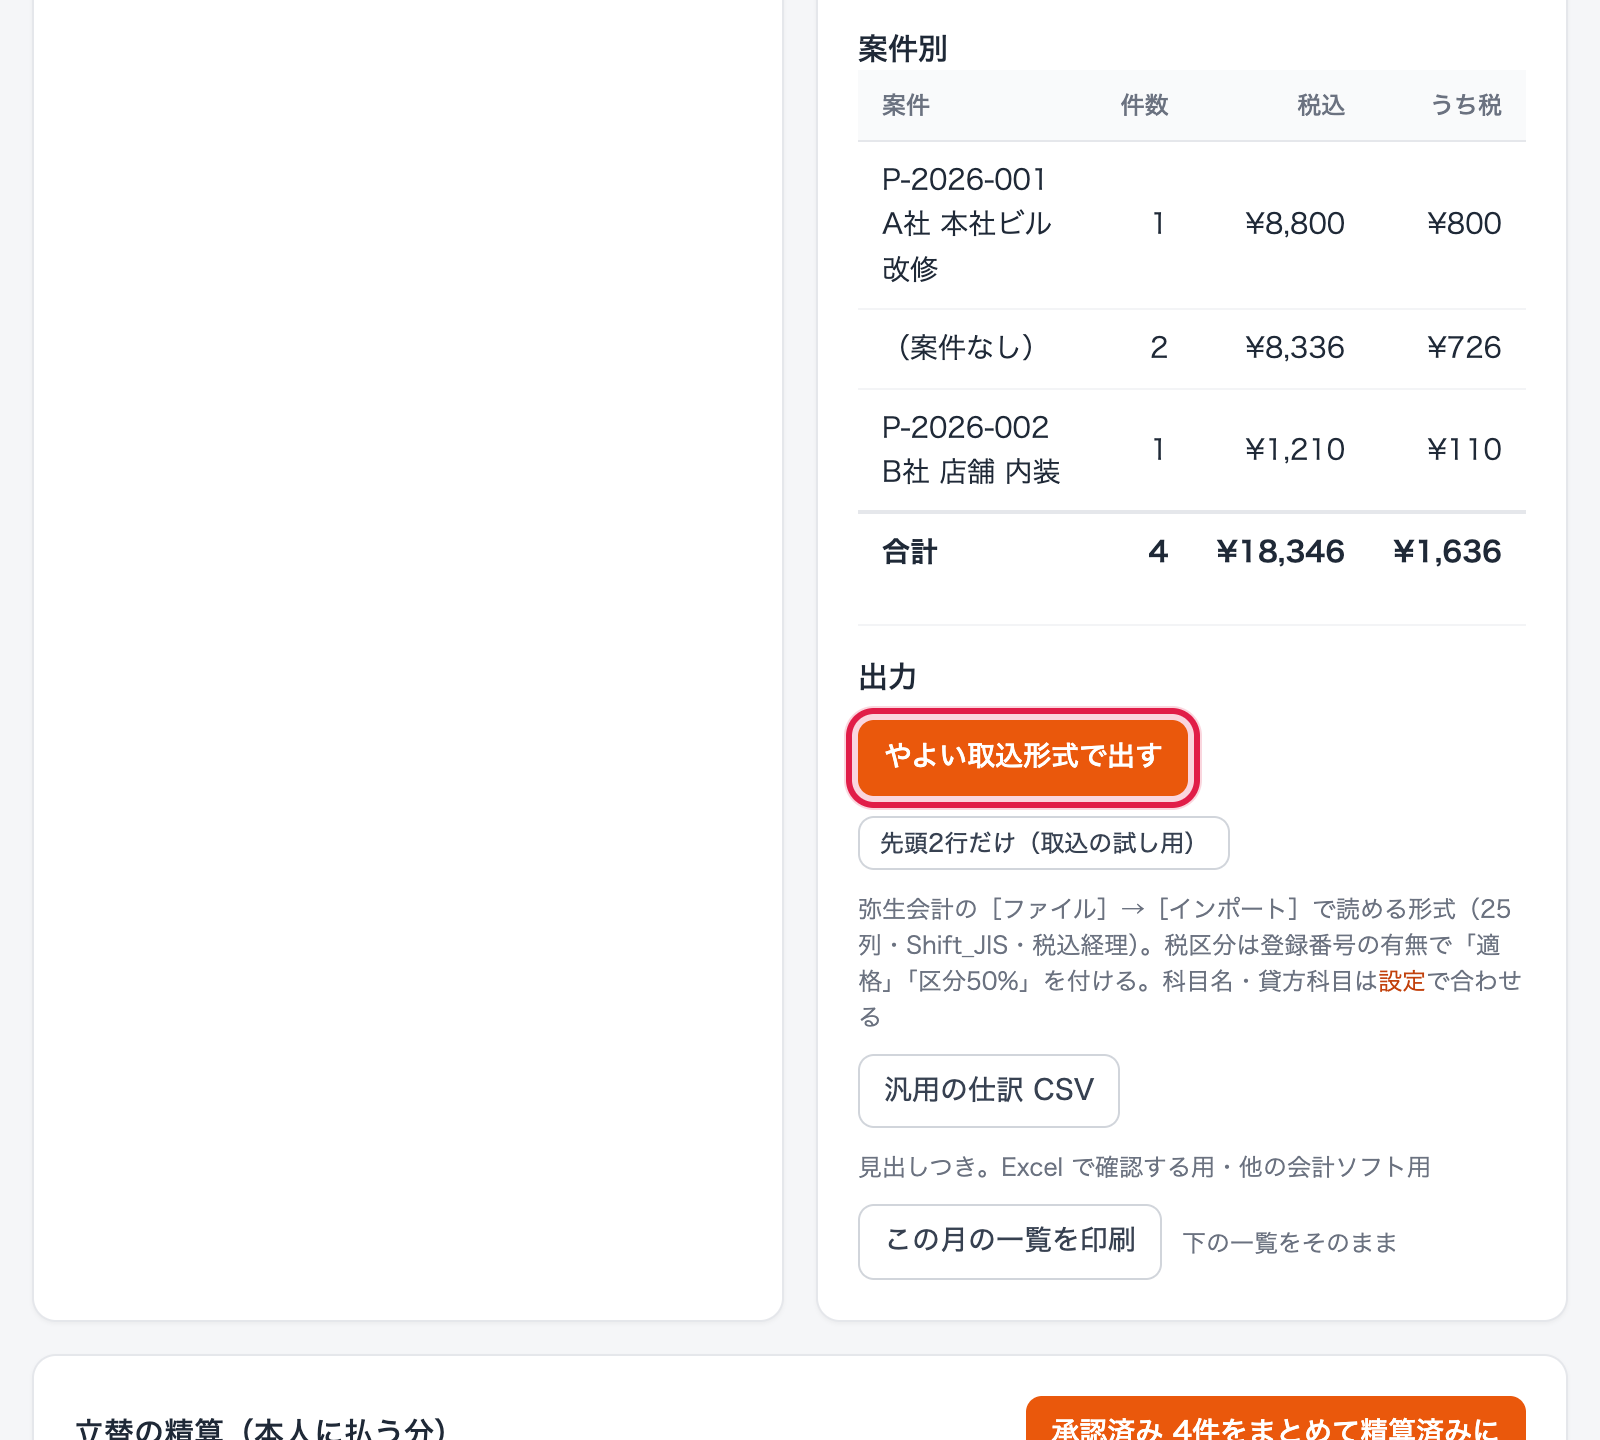Click the 出力 section heading
1600x1440 pixels.
tap(887, 677)
